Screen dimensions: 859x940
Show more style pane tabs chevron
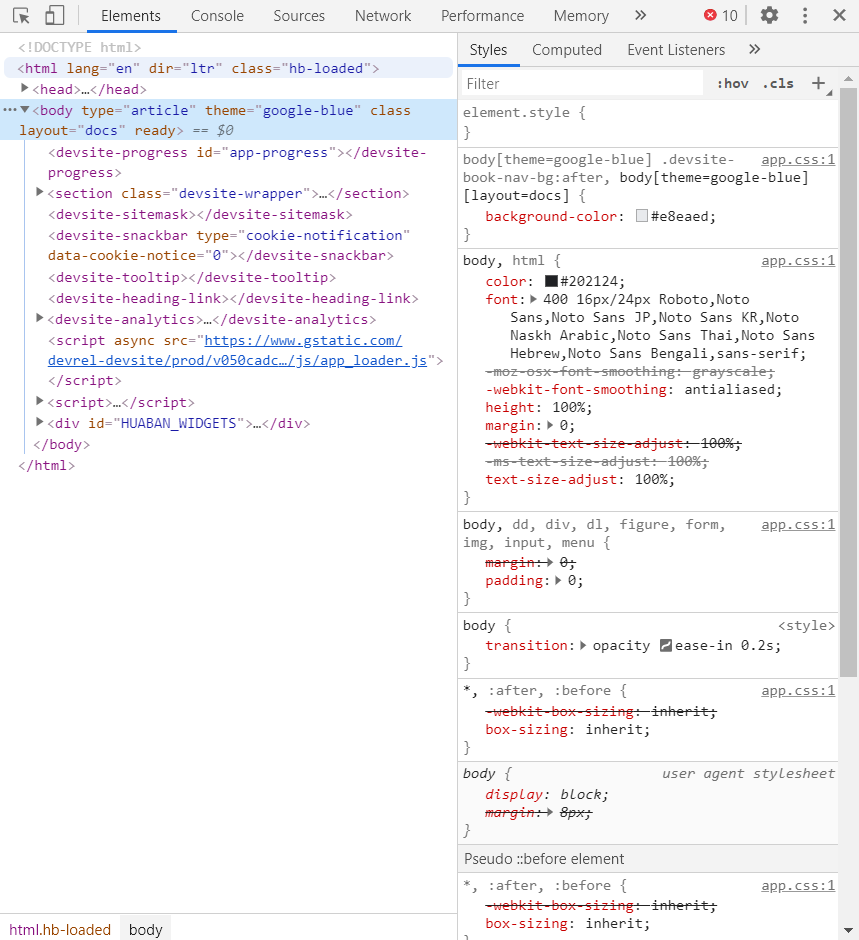coord(754,50)
